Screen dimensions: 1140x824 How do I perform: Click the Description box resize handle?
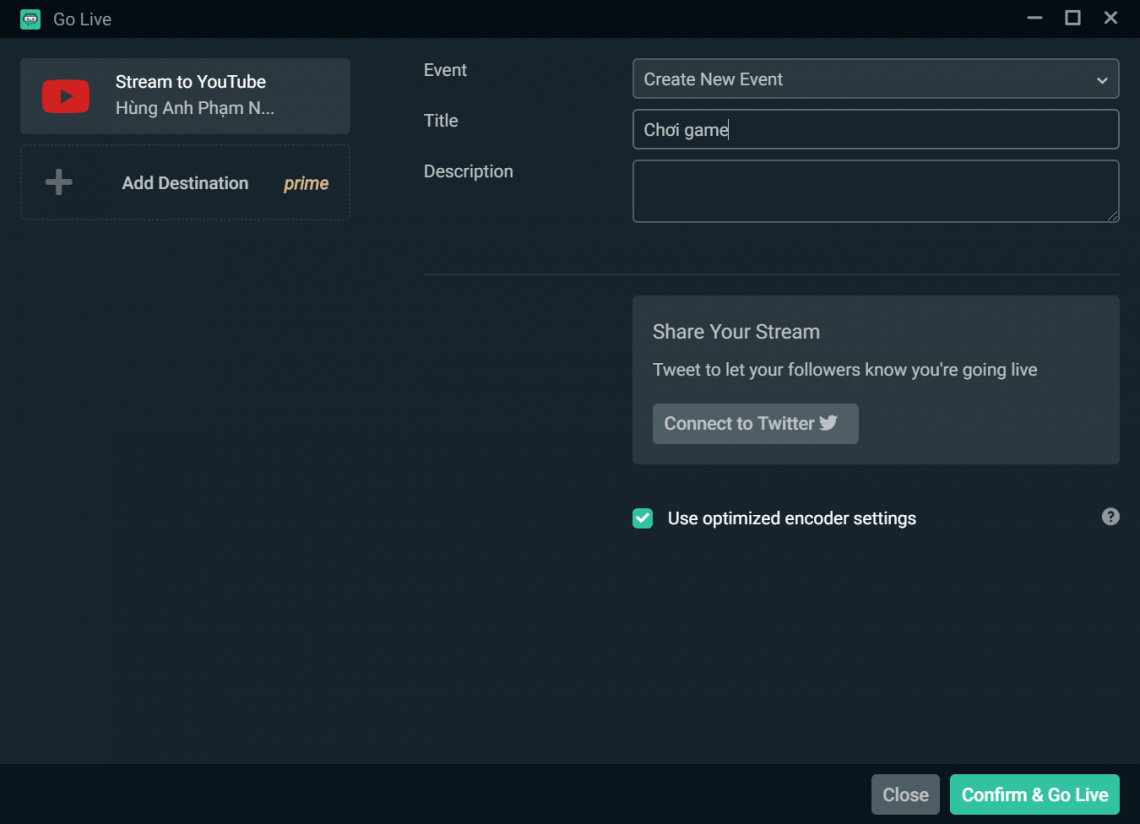[1113, 216]
